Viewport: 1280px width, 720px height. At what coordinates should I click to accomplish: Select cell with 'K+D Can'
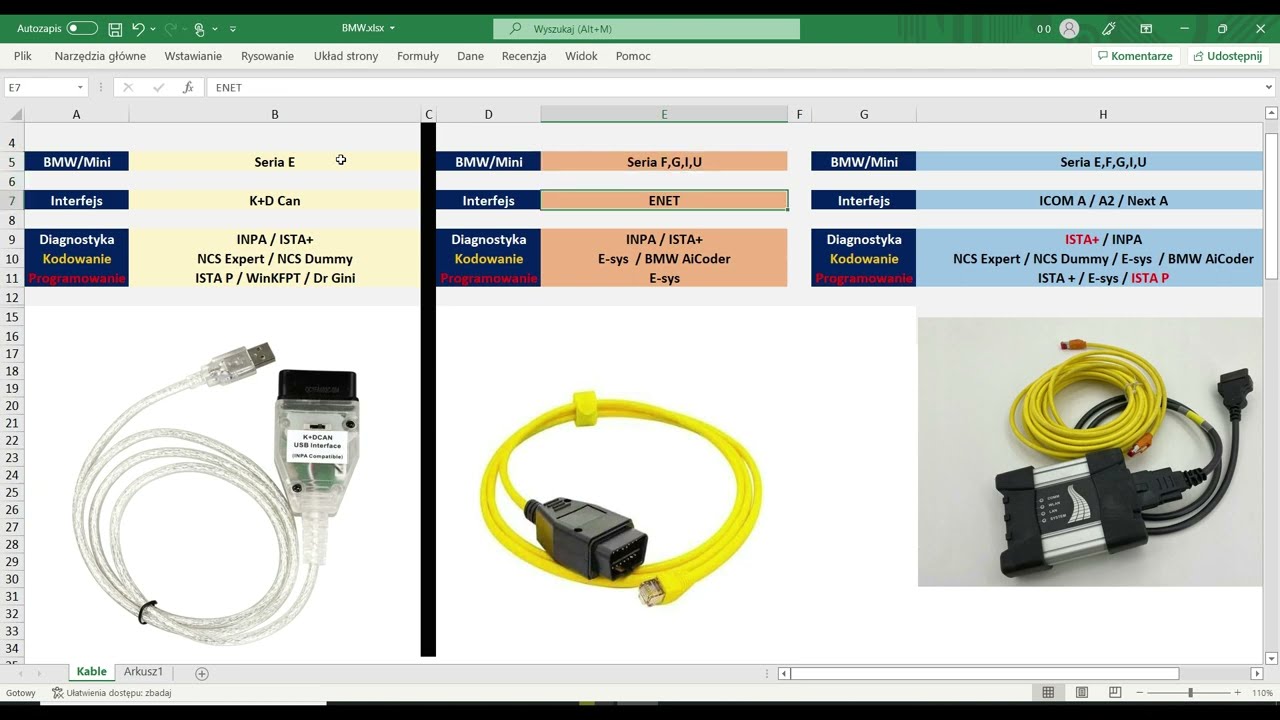pyautogui.click(x=275, y=201)
